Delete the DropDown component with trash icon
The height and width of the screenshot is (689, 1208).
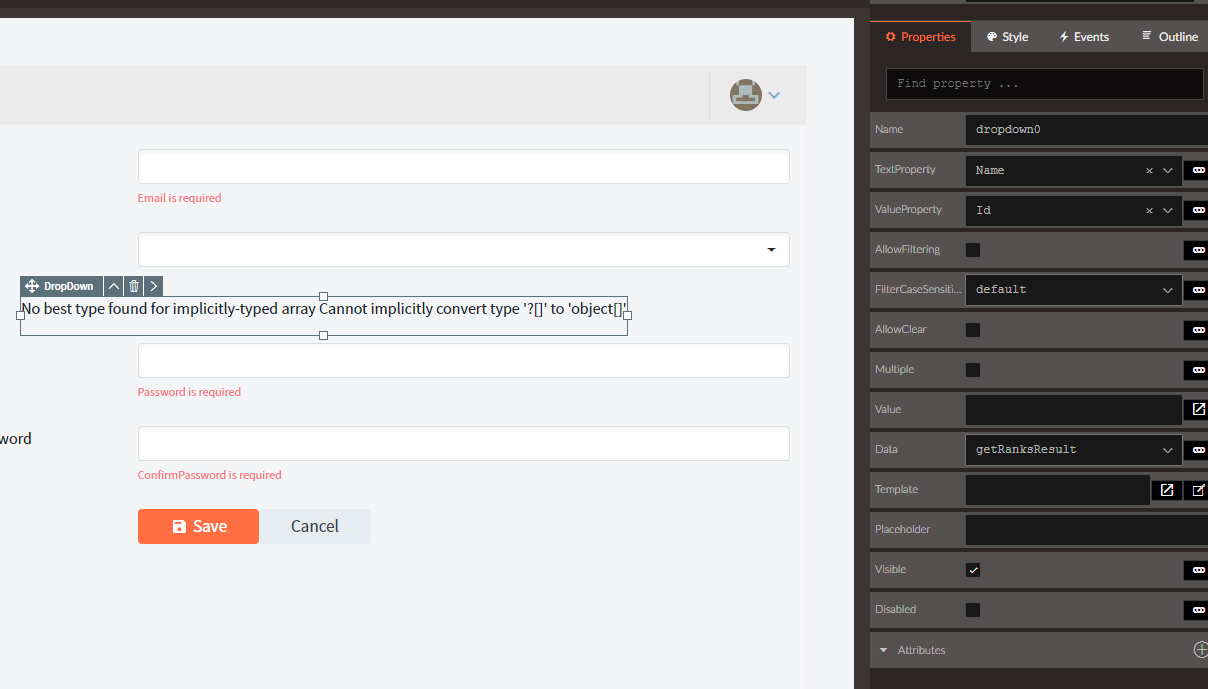click(x=134, y=286)
